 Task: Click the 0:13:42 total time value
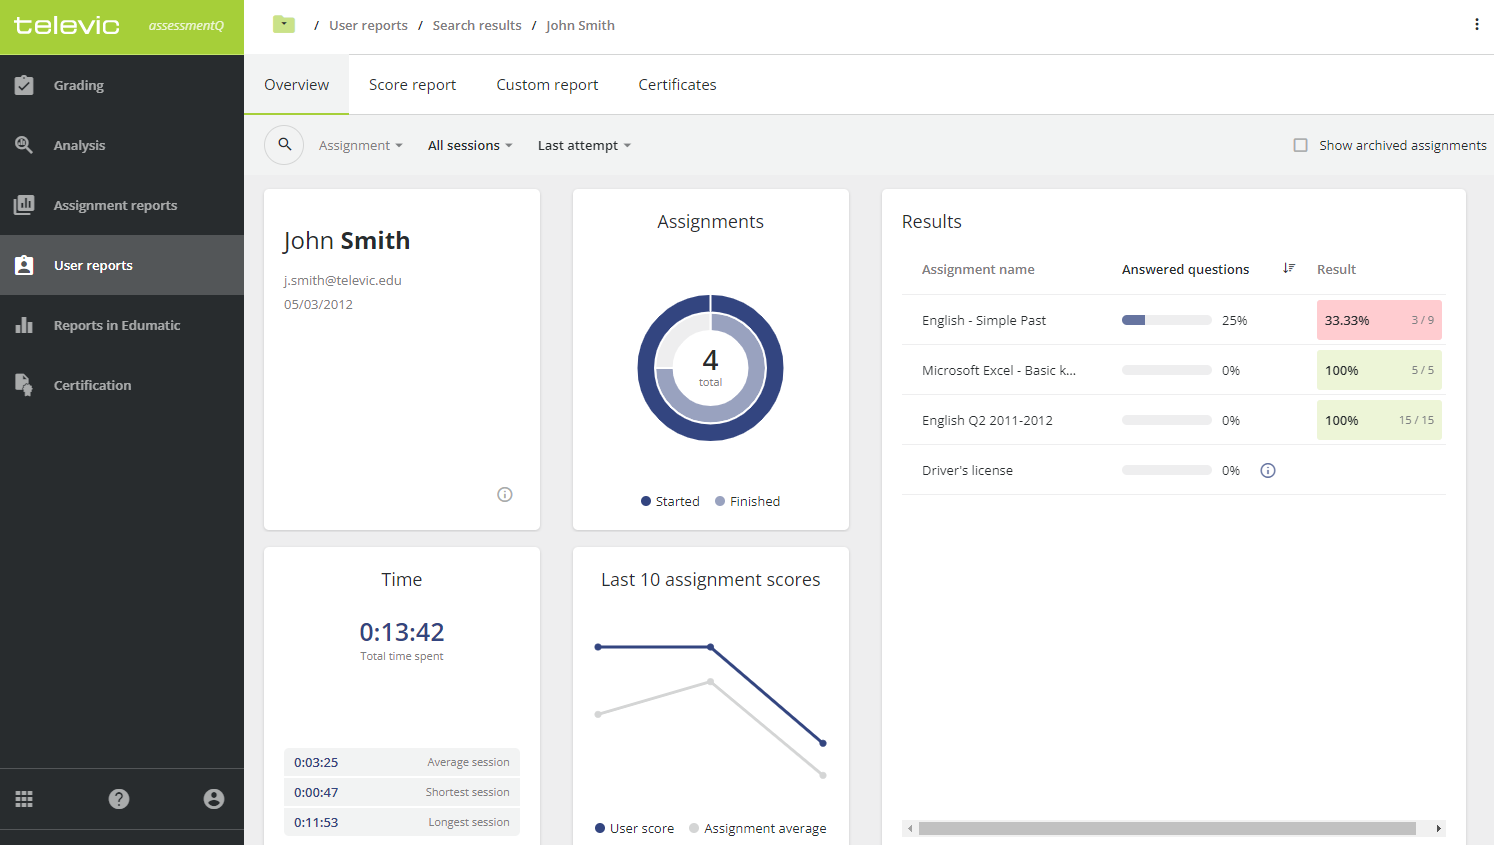402,632
